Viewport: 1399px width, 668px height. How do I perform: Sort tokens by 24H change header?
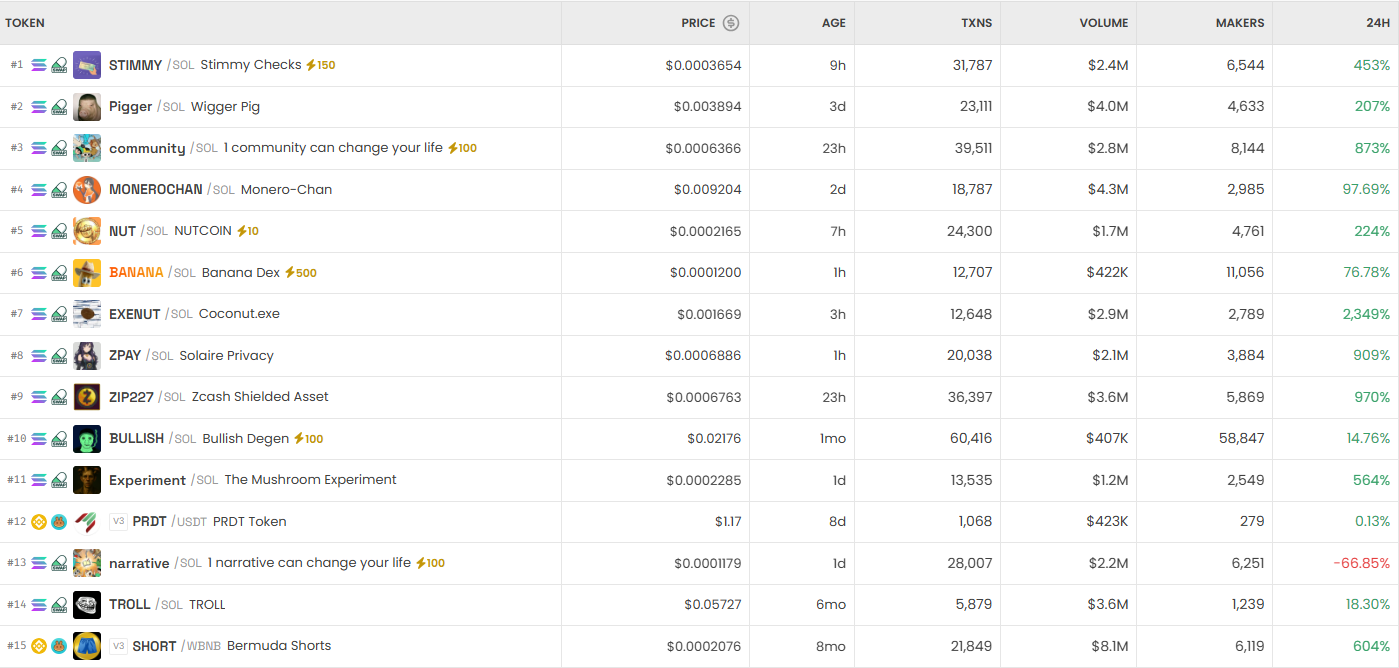(1377, 23)
